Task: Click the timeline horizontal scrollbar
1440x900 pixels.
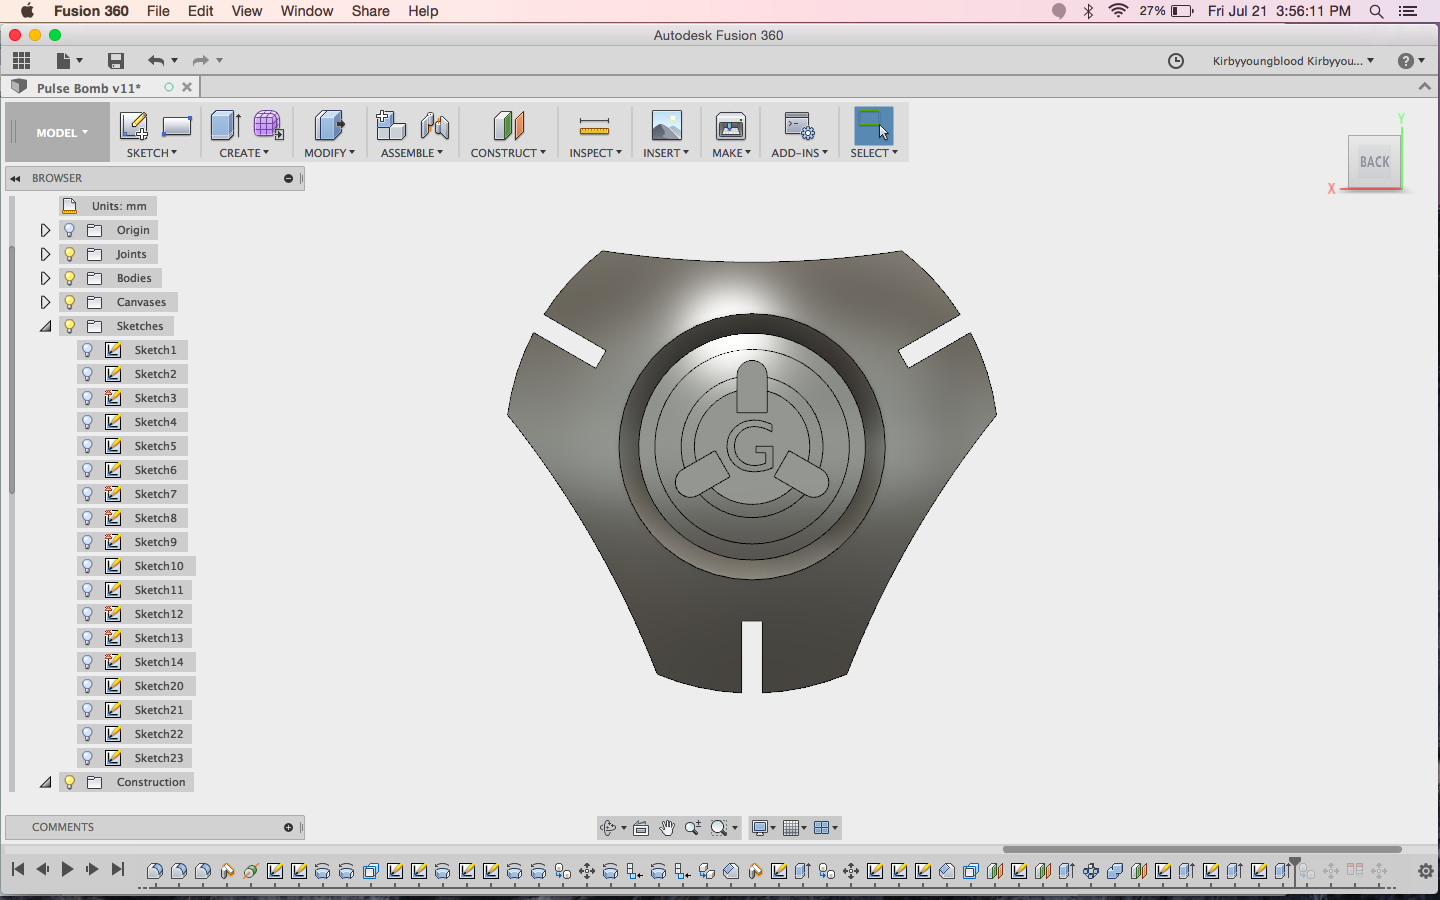Action: [1202, 849]
